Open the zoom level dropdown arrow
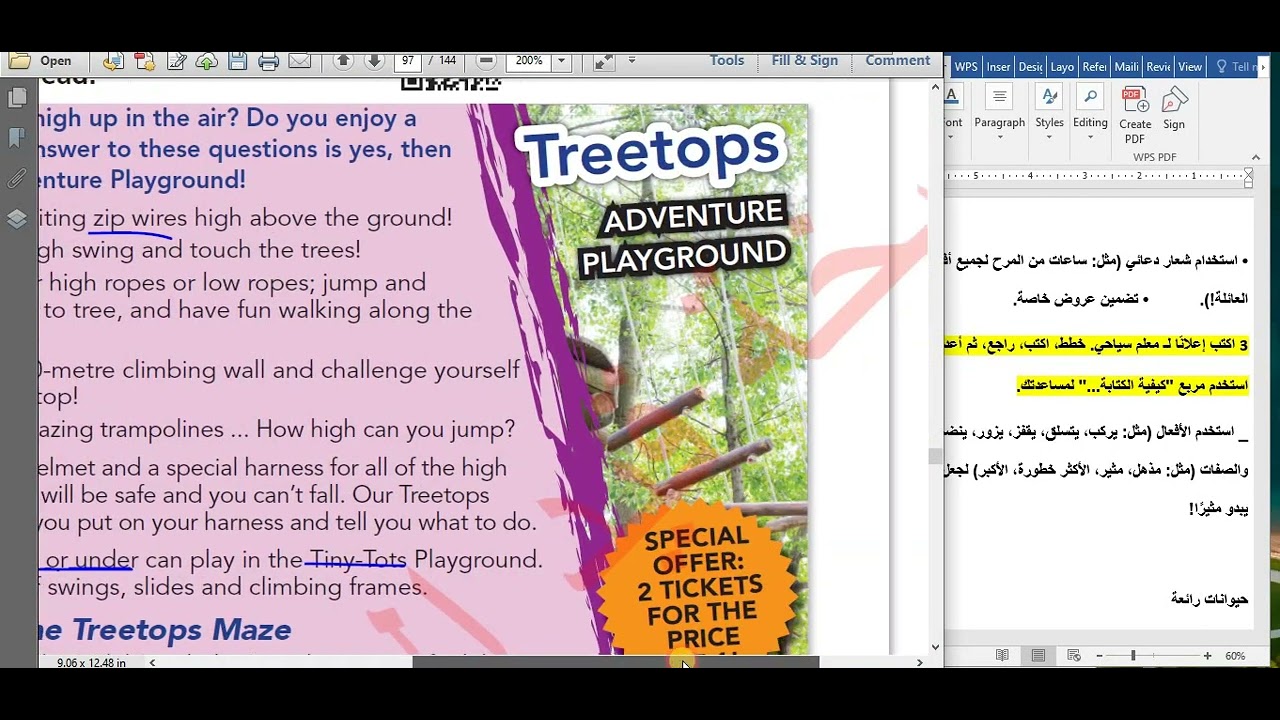 point(561,61)
